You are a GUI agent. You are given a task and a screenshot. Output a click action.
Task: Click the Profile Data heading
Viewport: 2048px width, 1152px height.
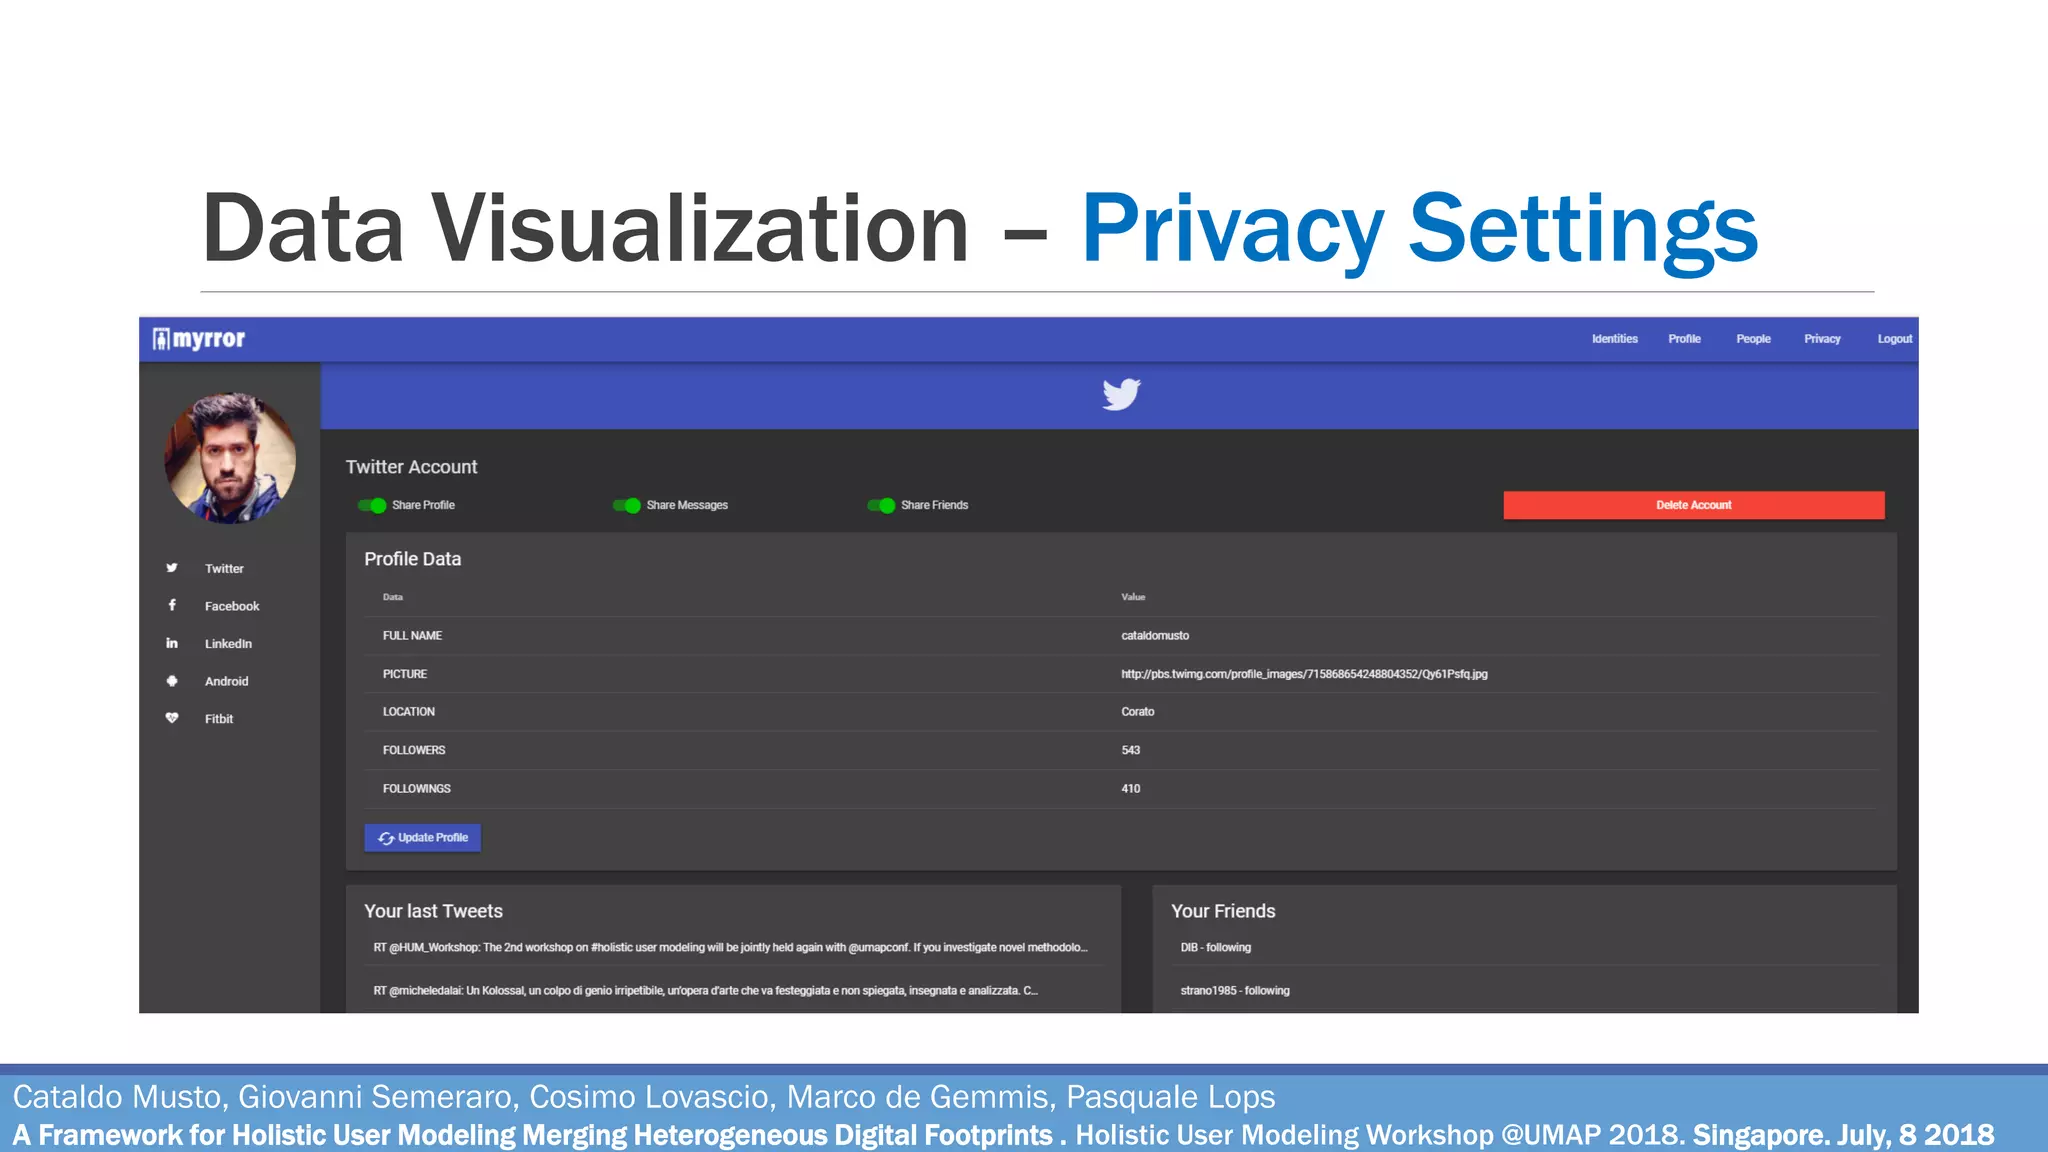(412, 559)
